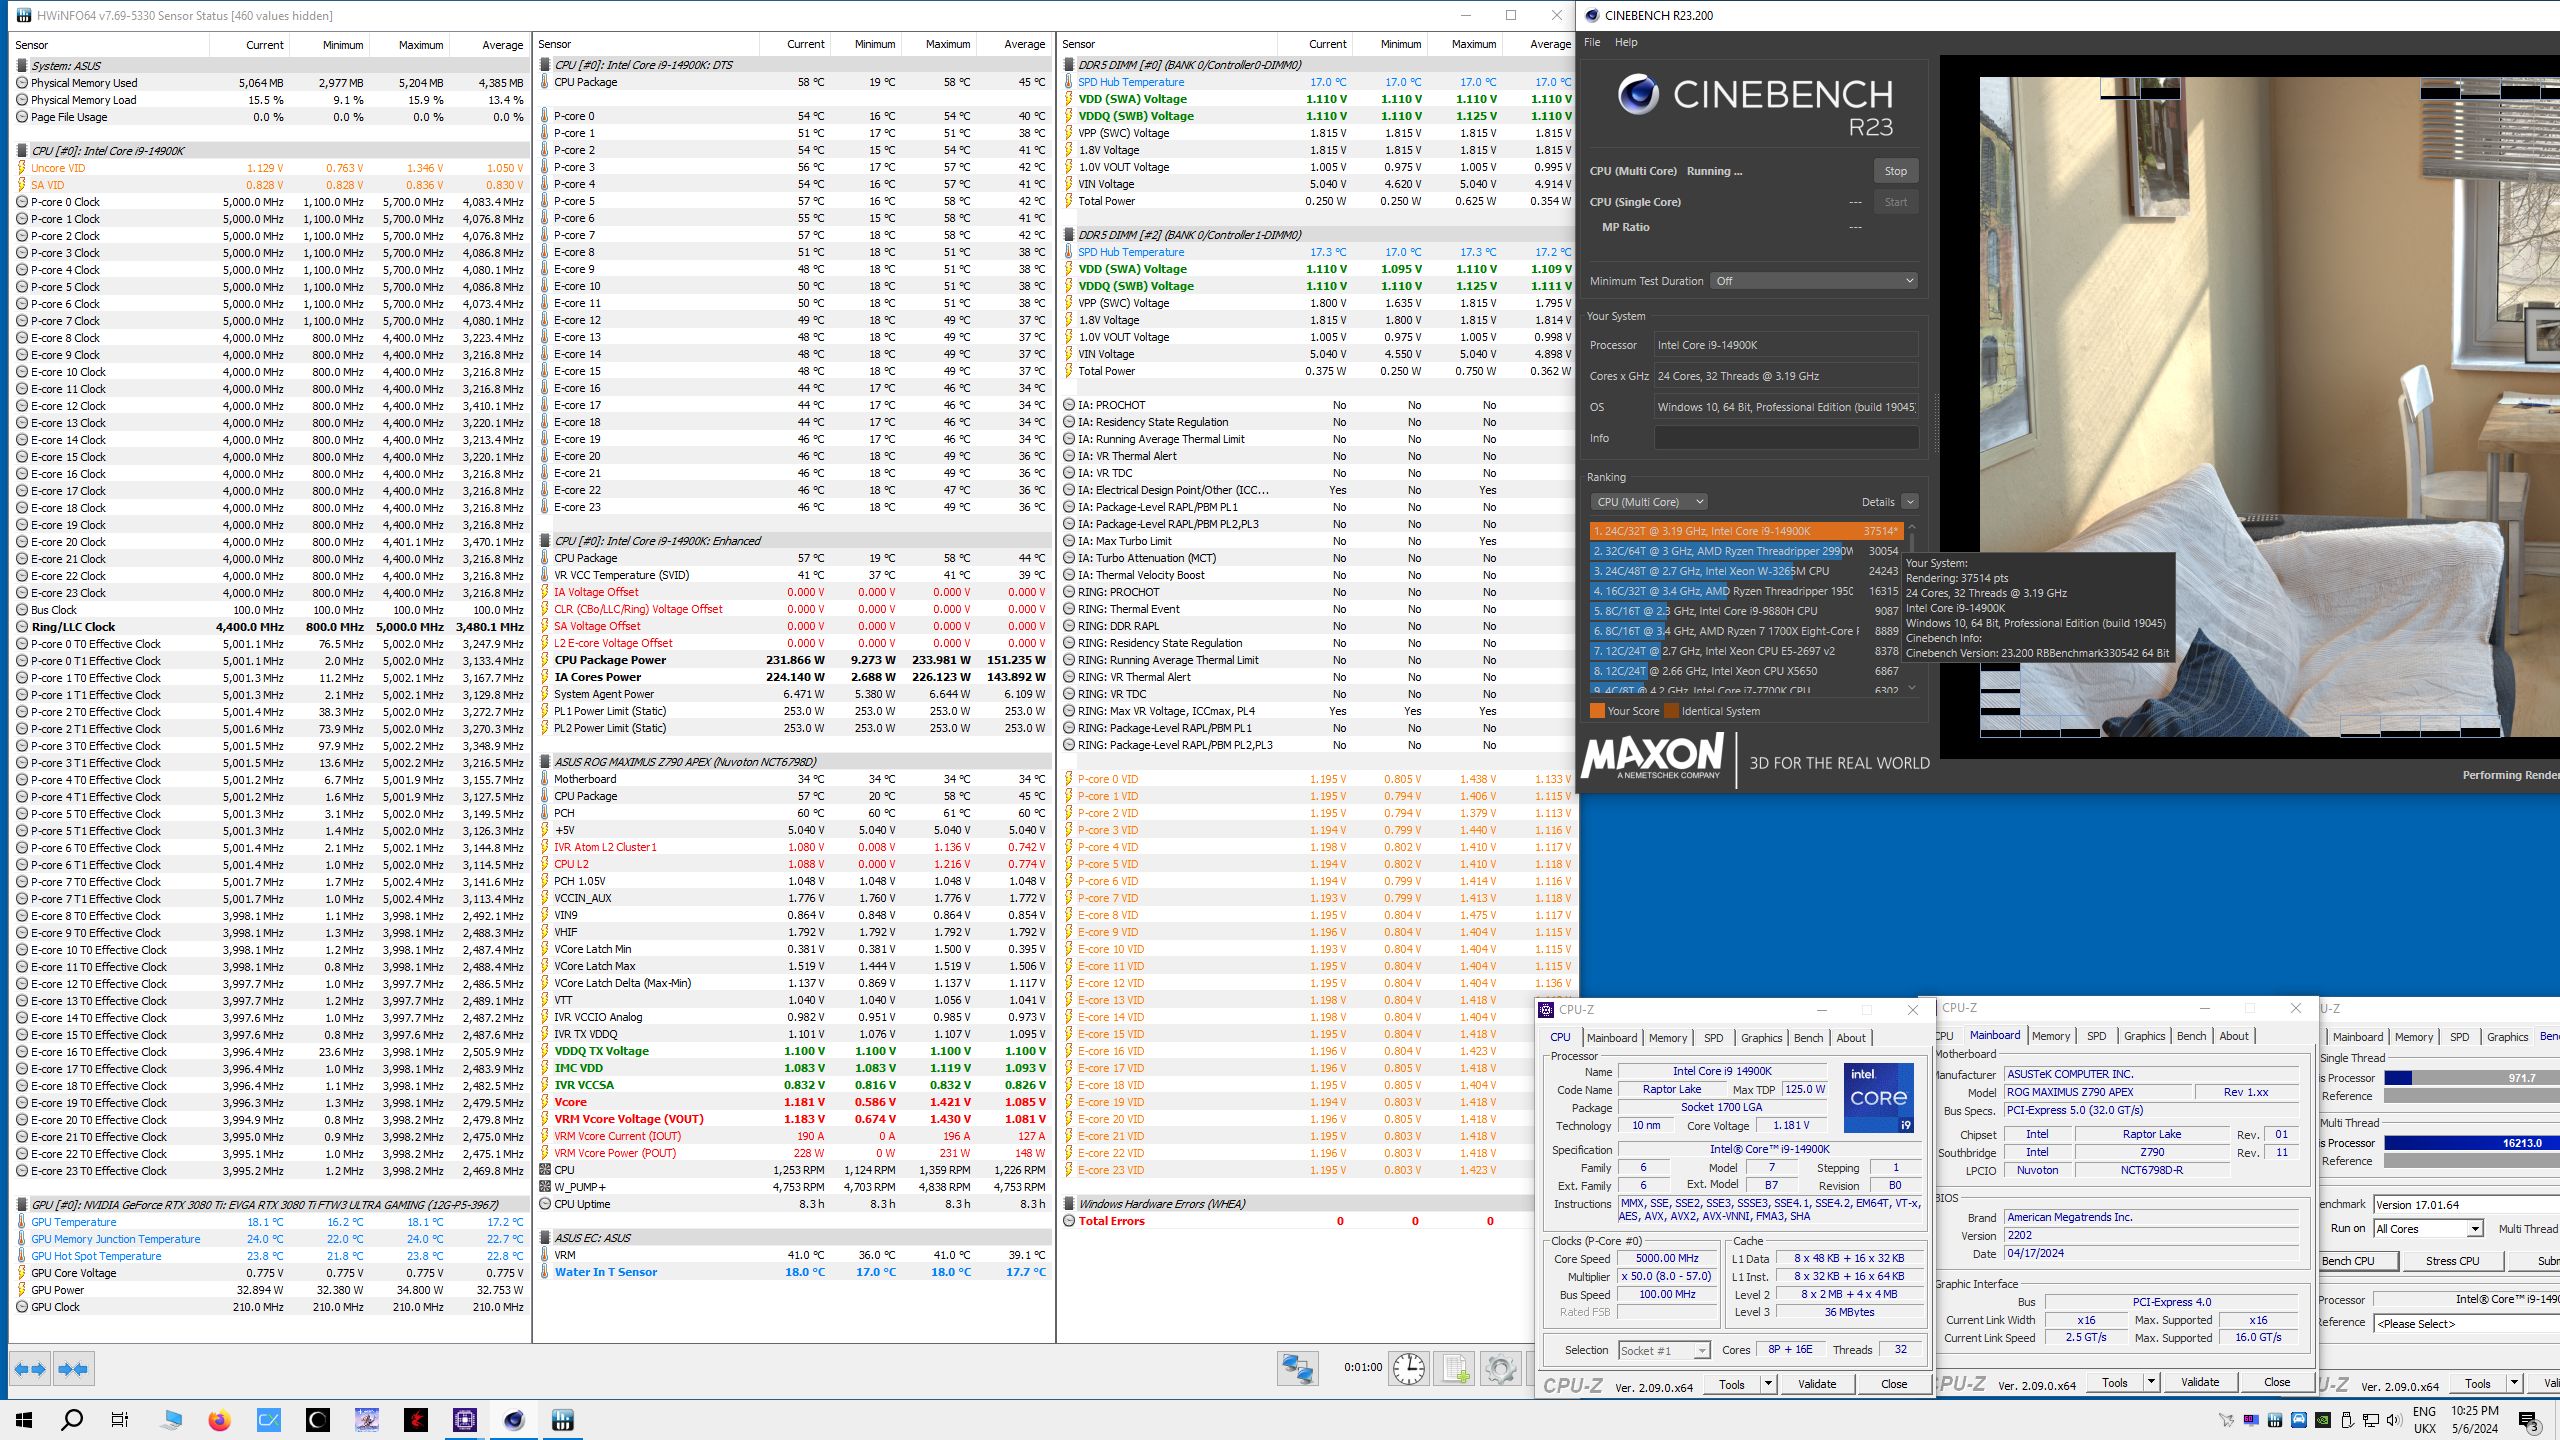Click ENG UKX language indicator
The image size is (2560, 1440).
2424,1420
